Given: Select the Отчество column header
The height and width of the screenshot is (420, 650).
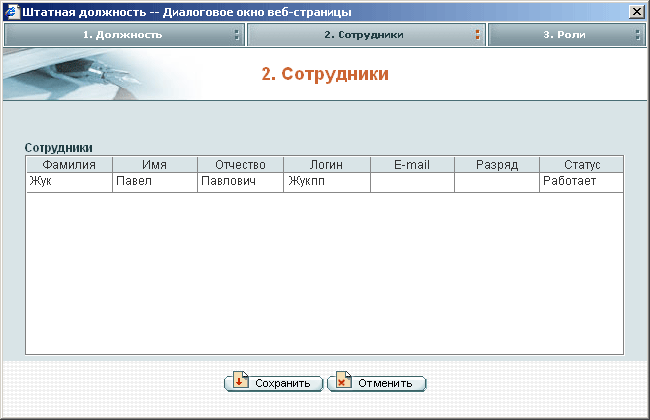Looking at the screenshot, I should (240, 165).
